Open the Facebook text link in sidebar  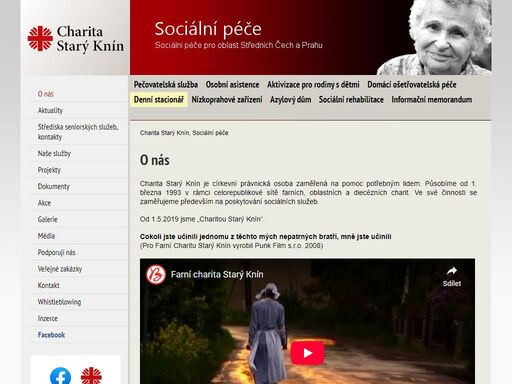pos(51,335)
